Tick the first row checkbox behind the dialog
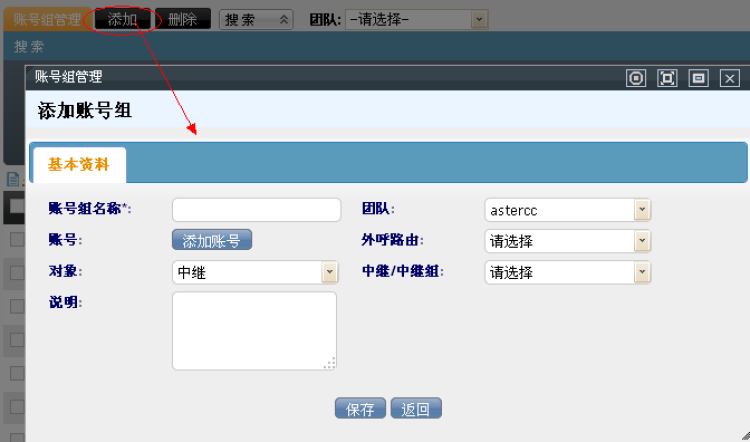 click(16, 240)
